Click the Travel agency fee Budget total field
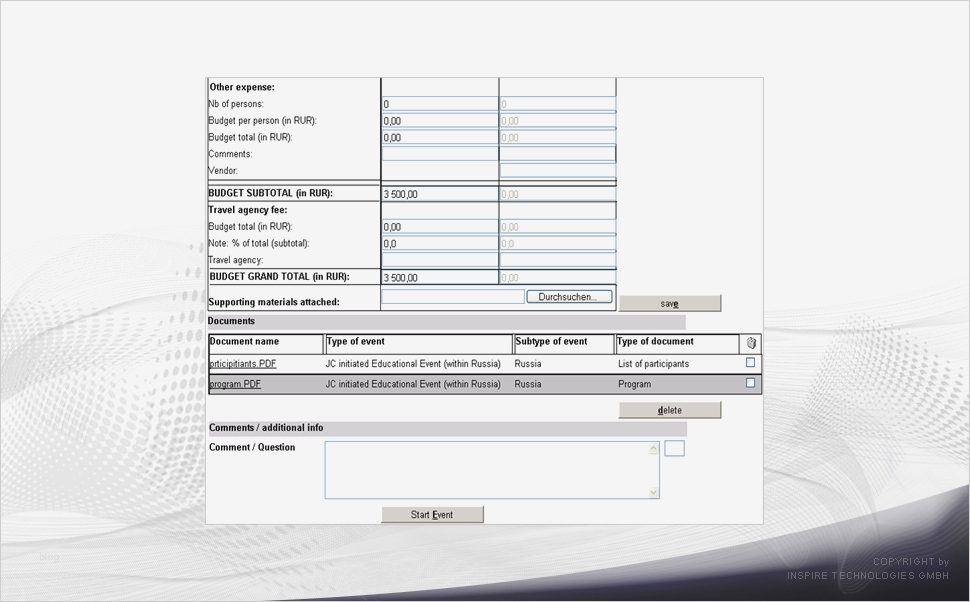 [x=440, y=227]
